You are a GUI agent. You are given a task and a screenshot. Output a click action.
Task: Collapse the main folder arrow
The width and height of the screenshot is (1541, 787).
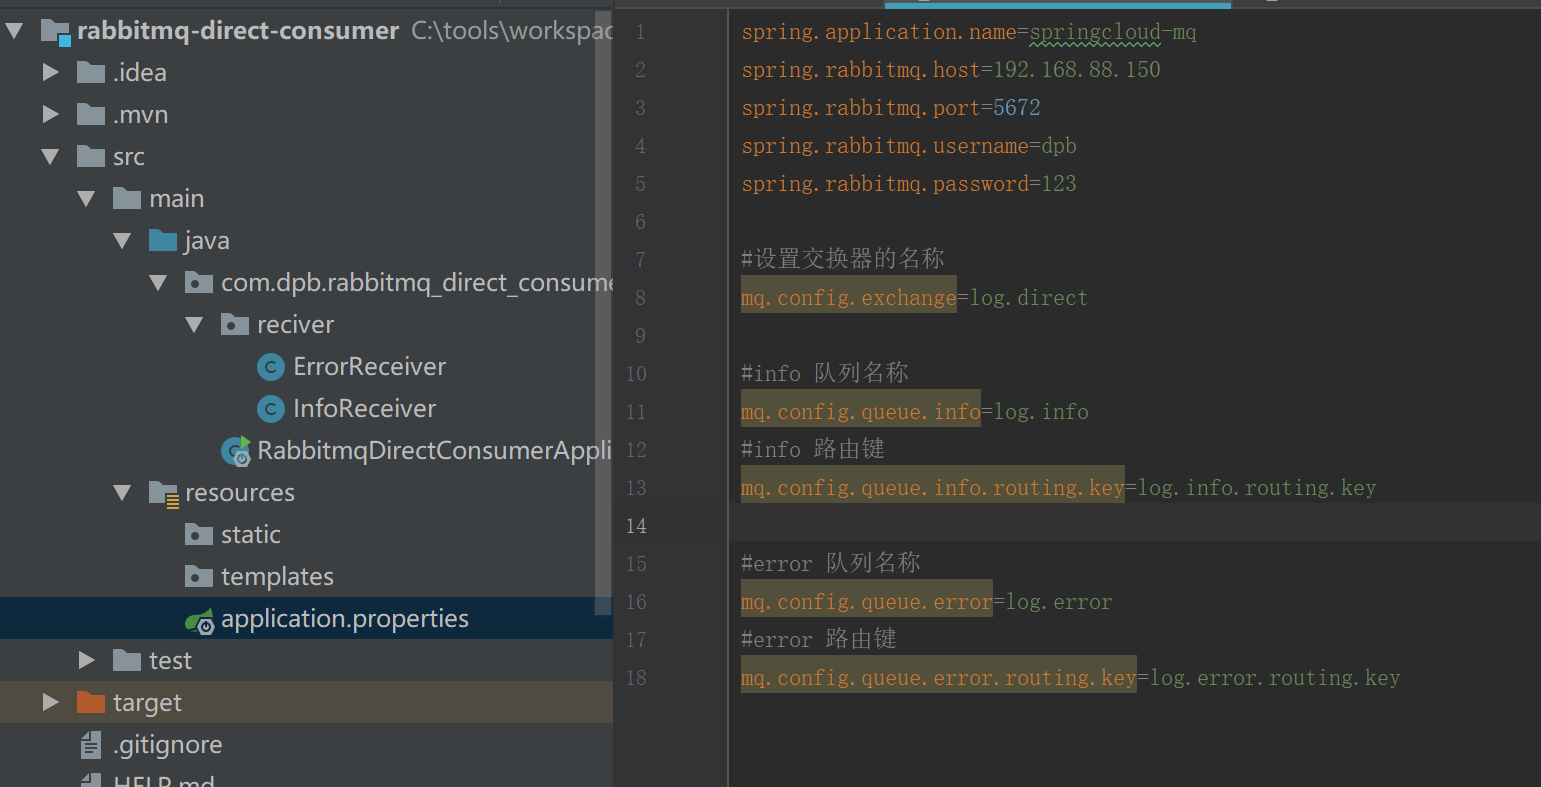86,199
